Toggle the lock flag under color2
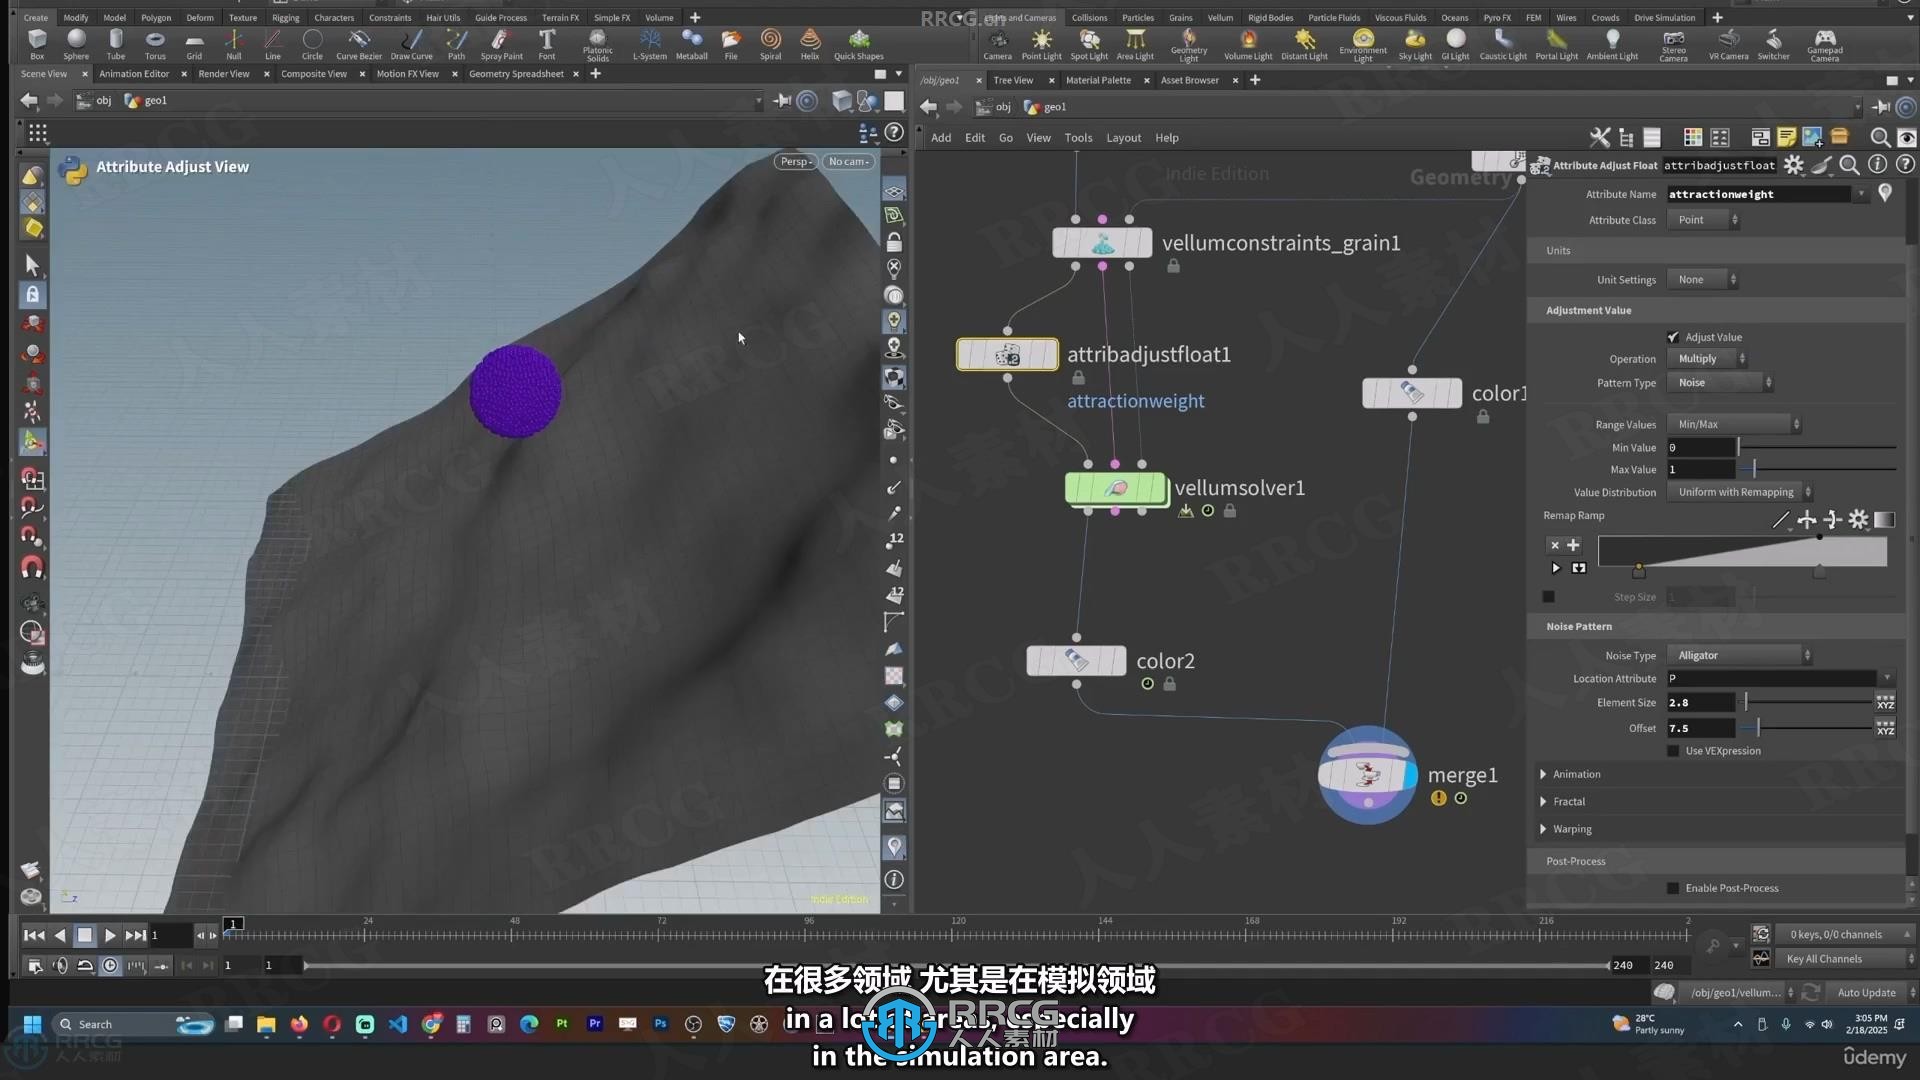 (x=1169, y=684)
